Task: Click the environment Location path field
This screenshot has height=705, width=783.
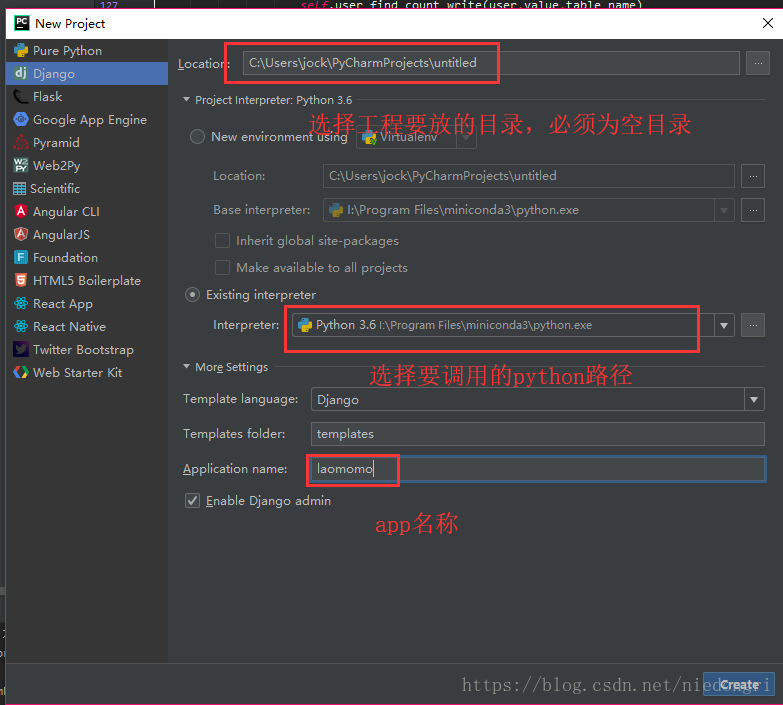Action: click(528, 176)
